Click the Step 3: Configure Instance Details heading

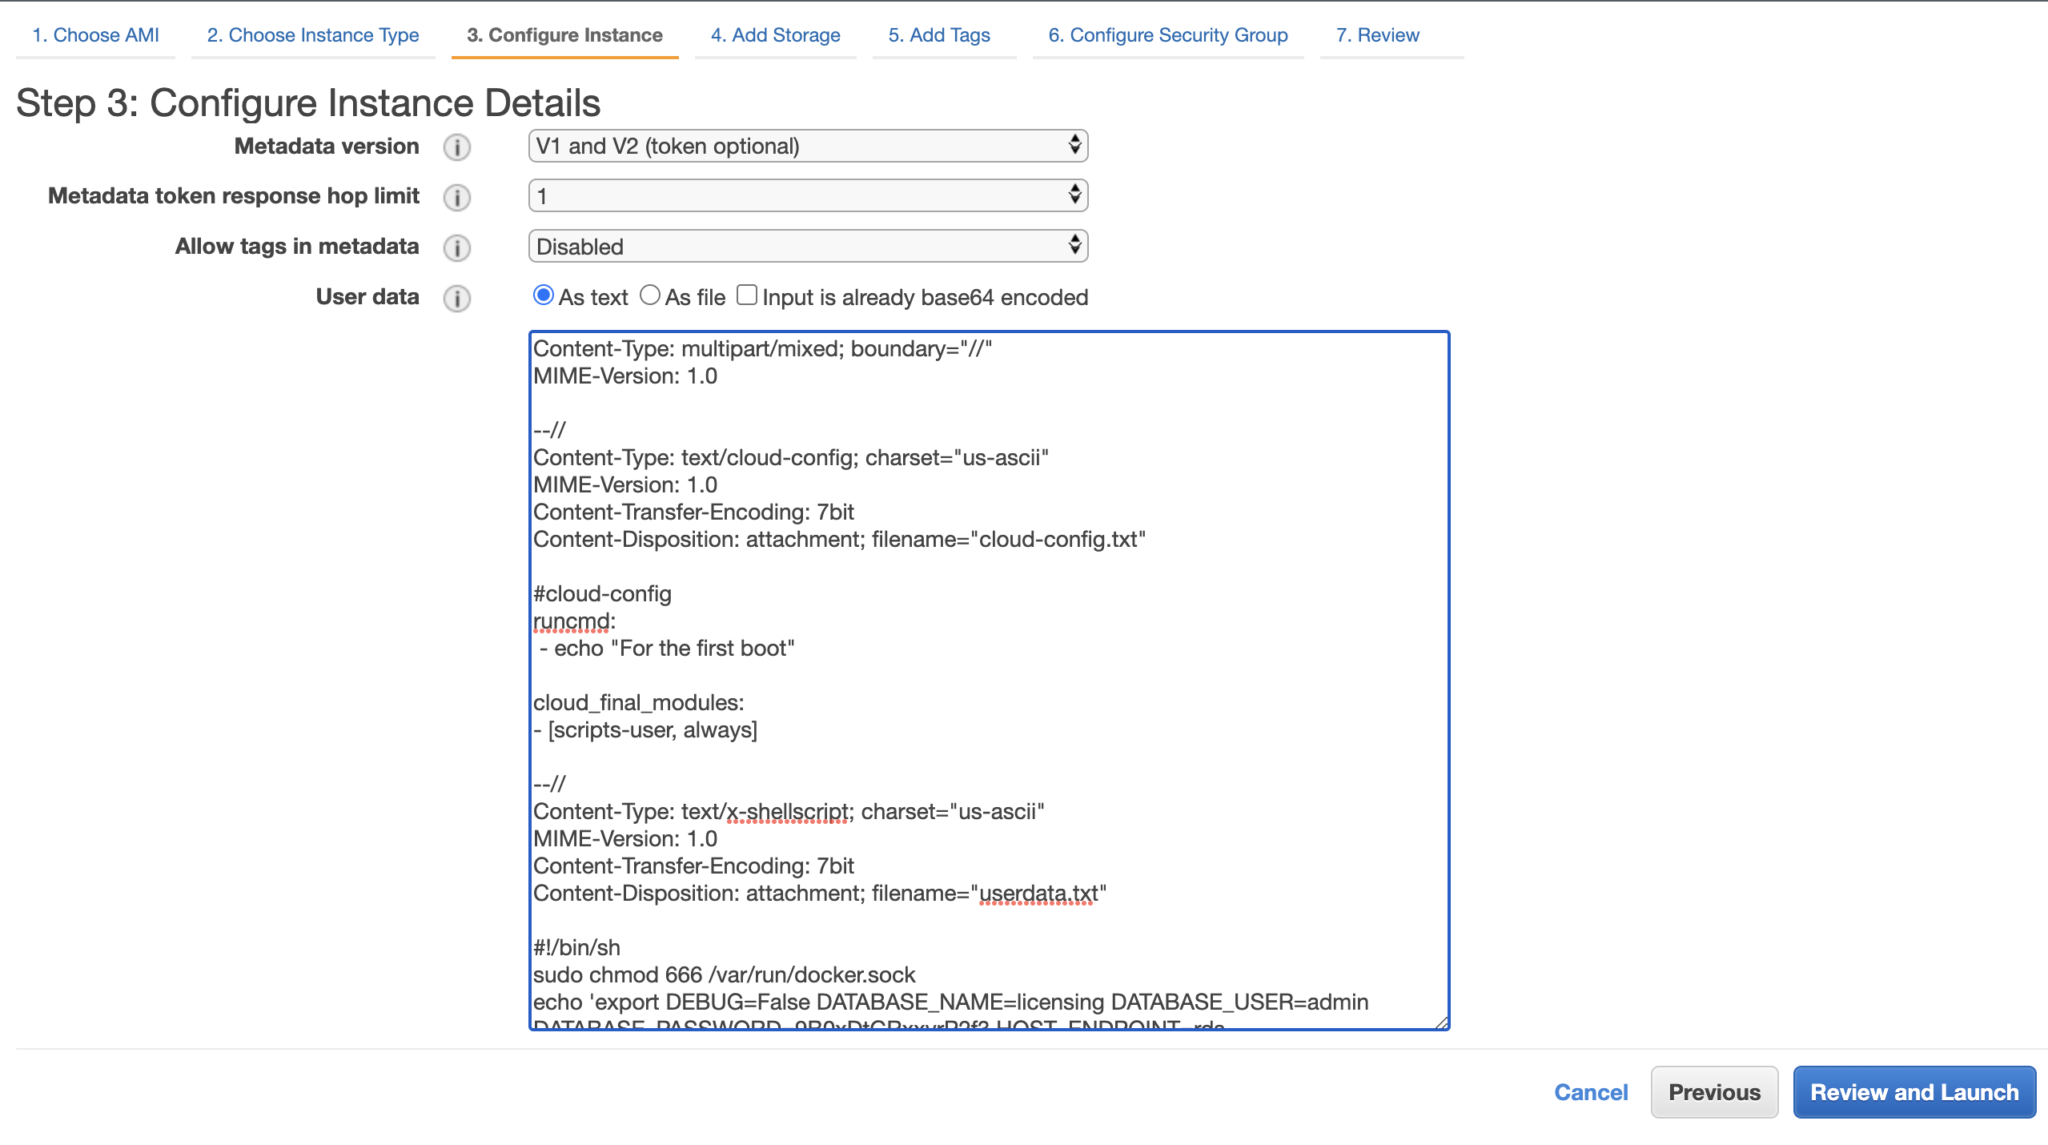pyautogui.click(x=308, y=103)
